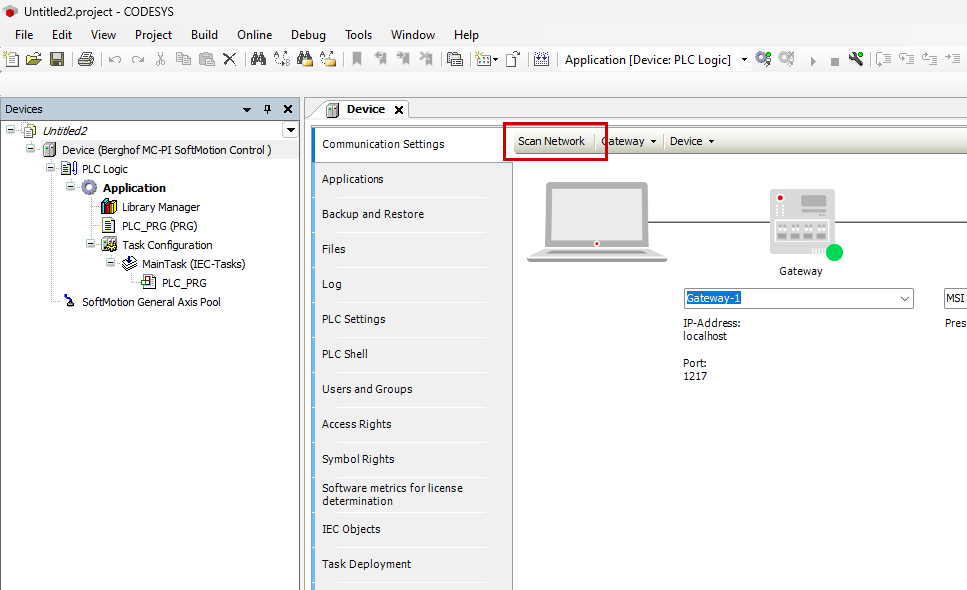Open the Device dropdown in communication toolbar

coord(692,141)
